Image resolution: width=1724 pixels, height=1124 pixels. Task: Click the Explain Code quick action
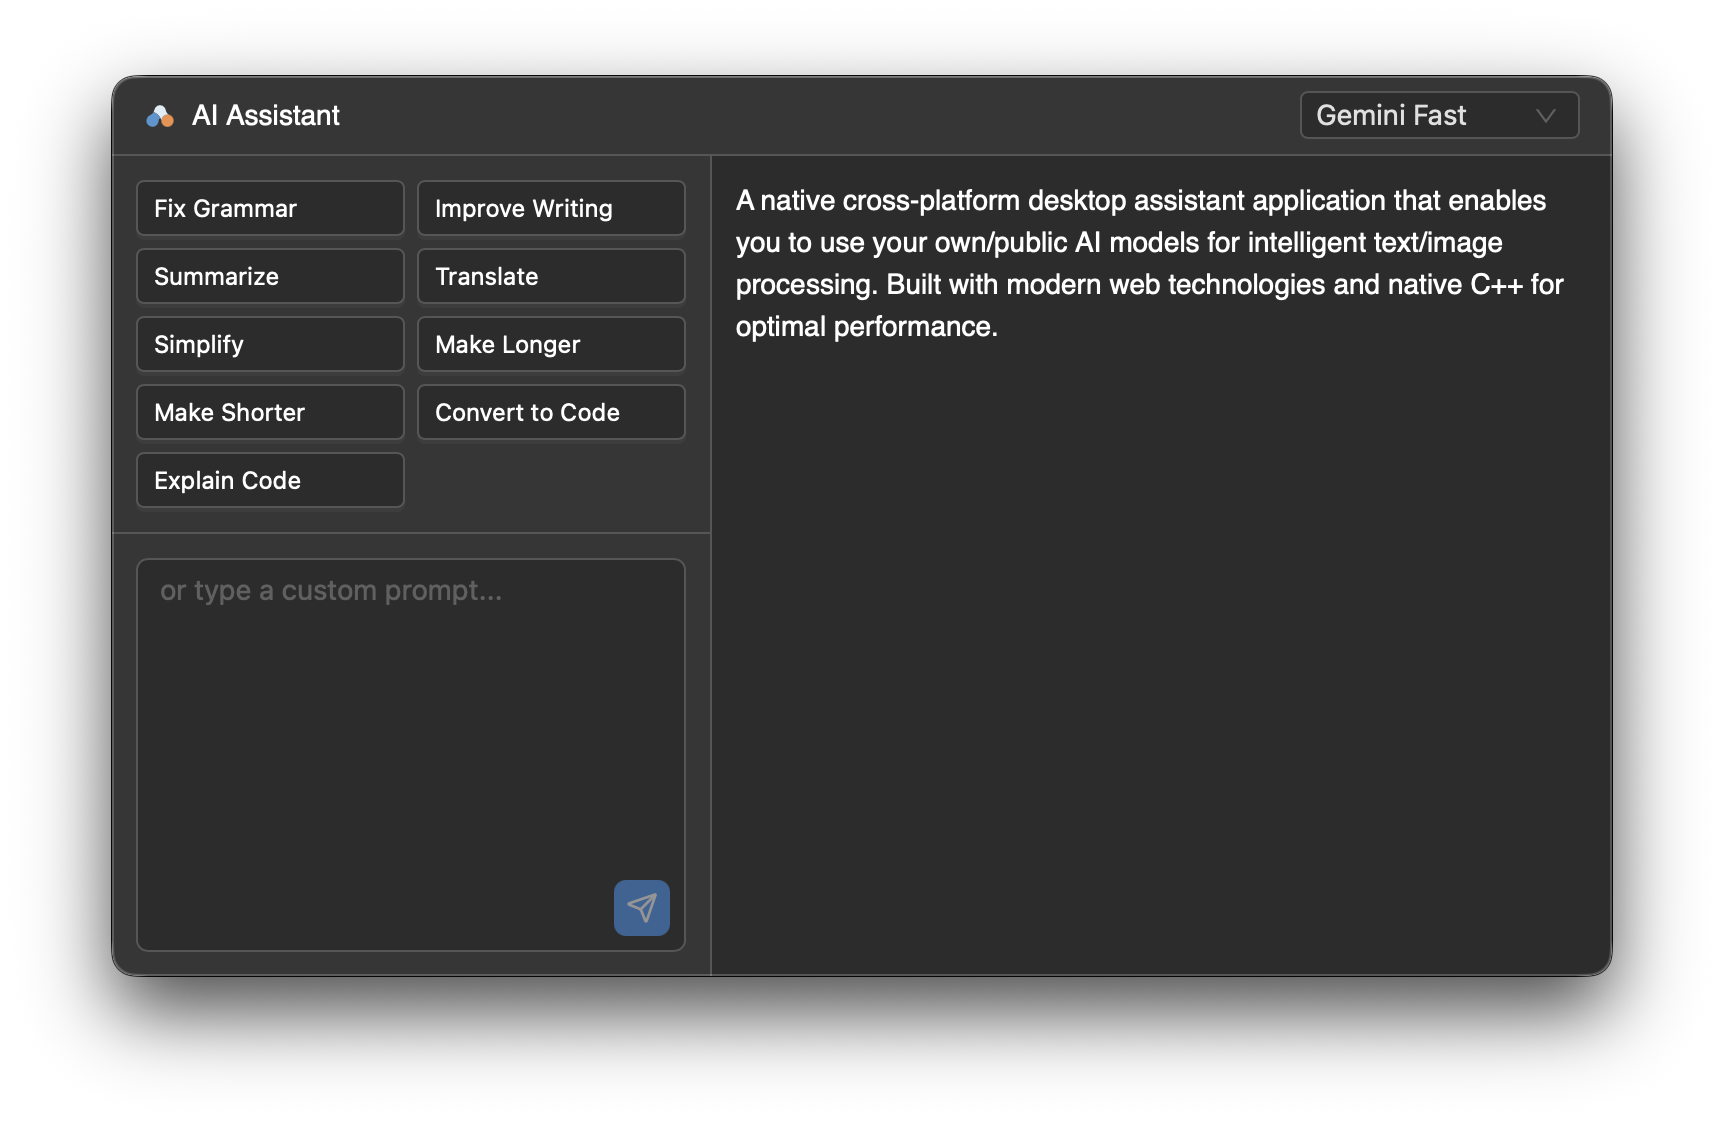[x=269, y=480]
